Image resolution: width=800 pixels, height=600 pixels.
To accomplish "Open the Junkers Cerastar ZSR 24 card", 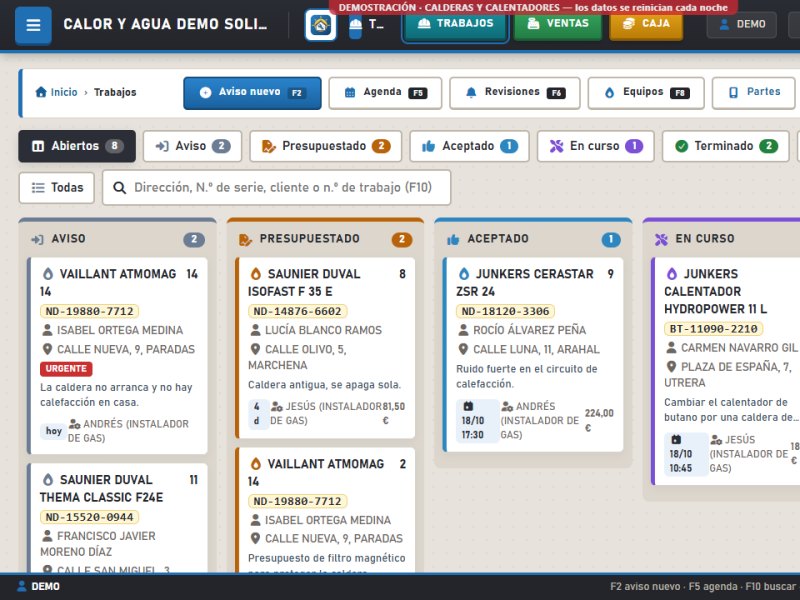I will pos(534,355).
